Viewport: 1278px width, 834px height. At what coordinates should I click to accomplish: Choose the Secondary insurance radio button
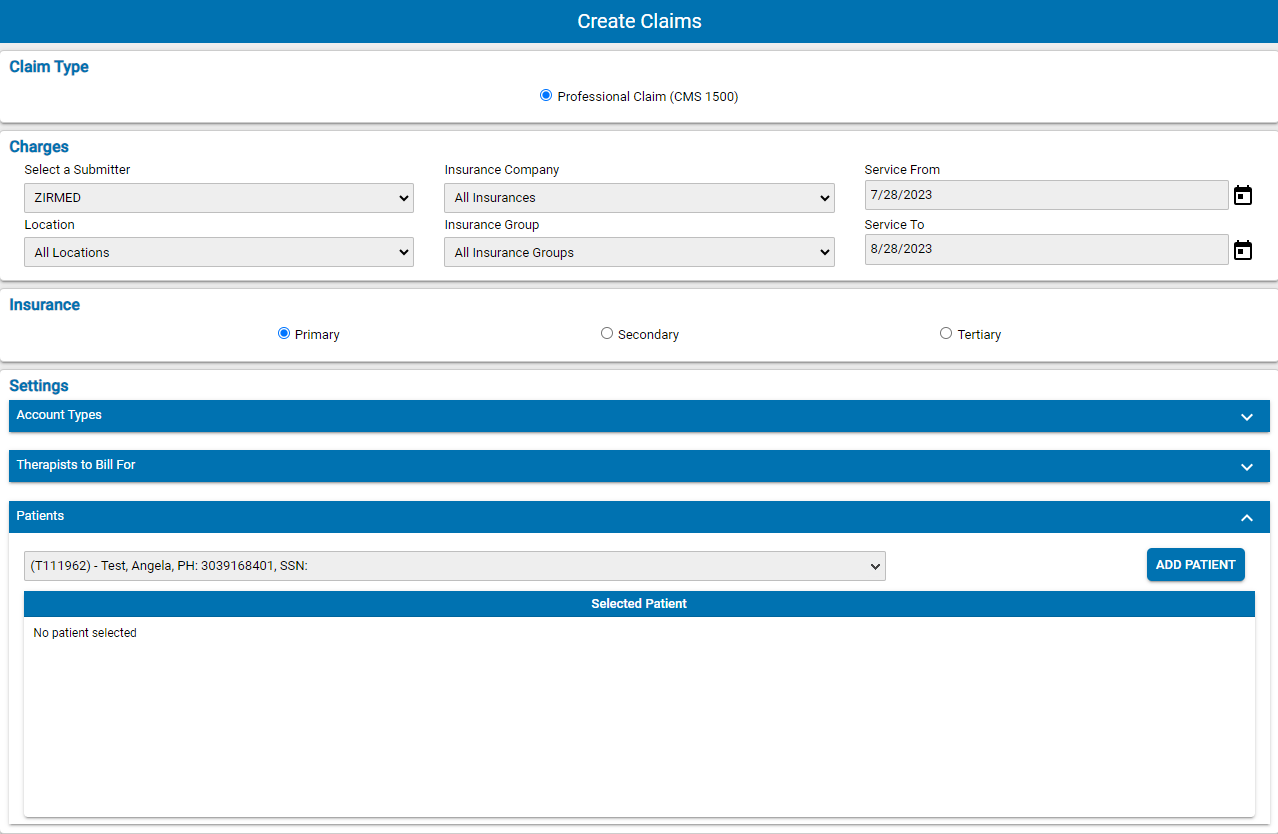[x=607, y=334]
